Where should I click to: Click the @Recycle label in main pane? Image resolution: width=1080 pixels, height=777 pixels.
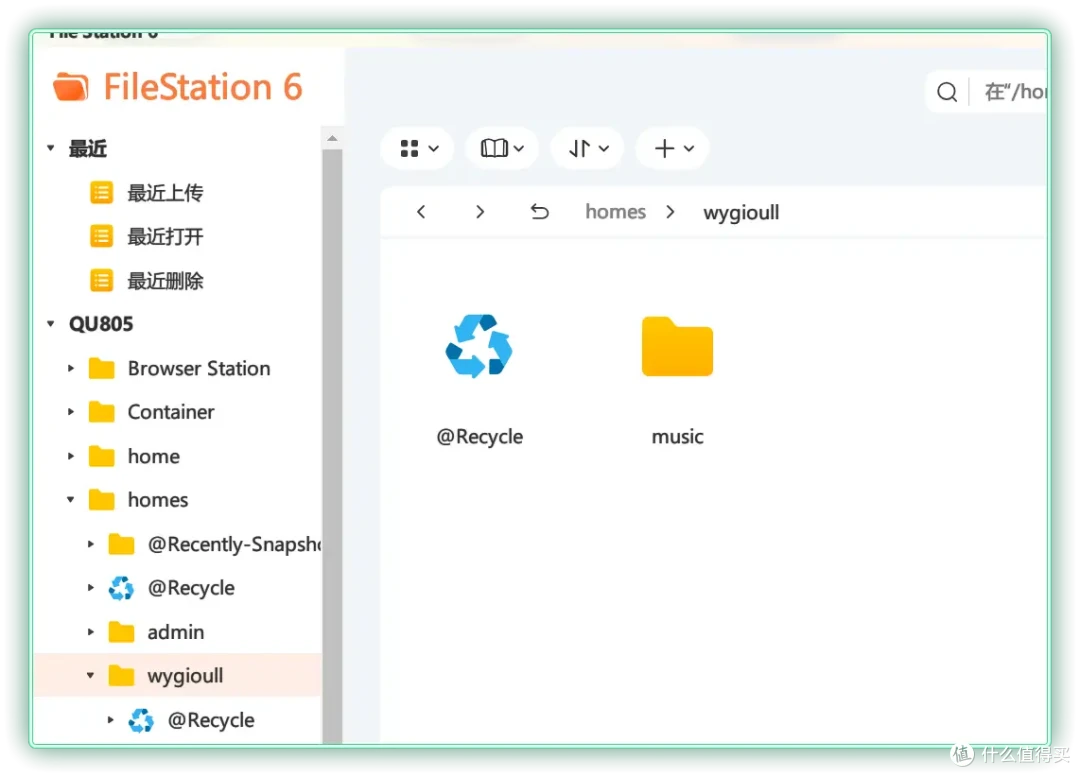click(479, 437)
